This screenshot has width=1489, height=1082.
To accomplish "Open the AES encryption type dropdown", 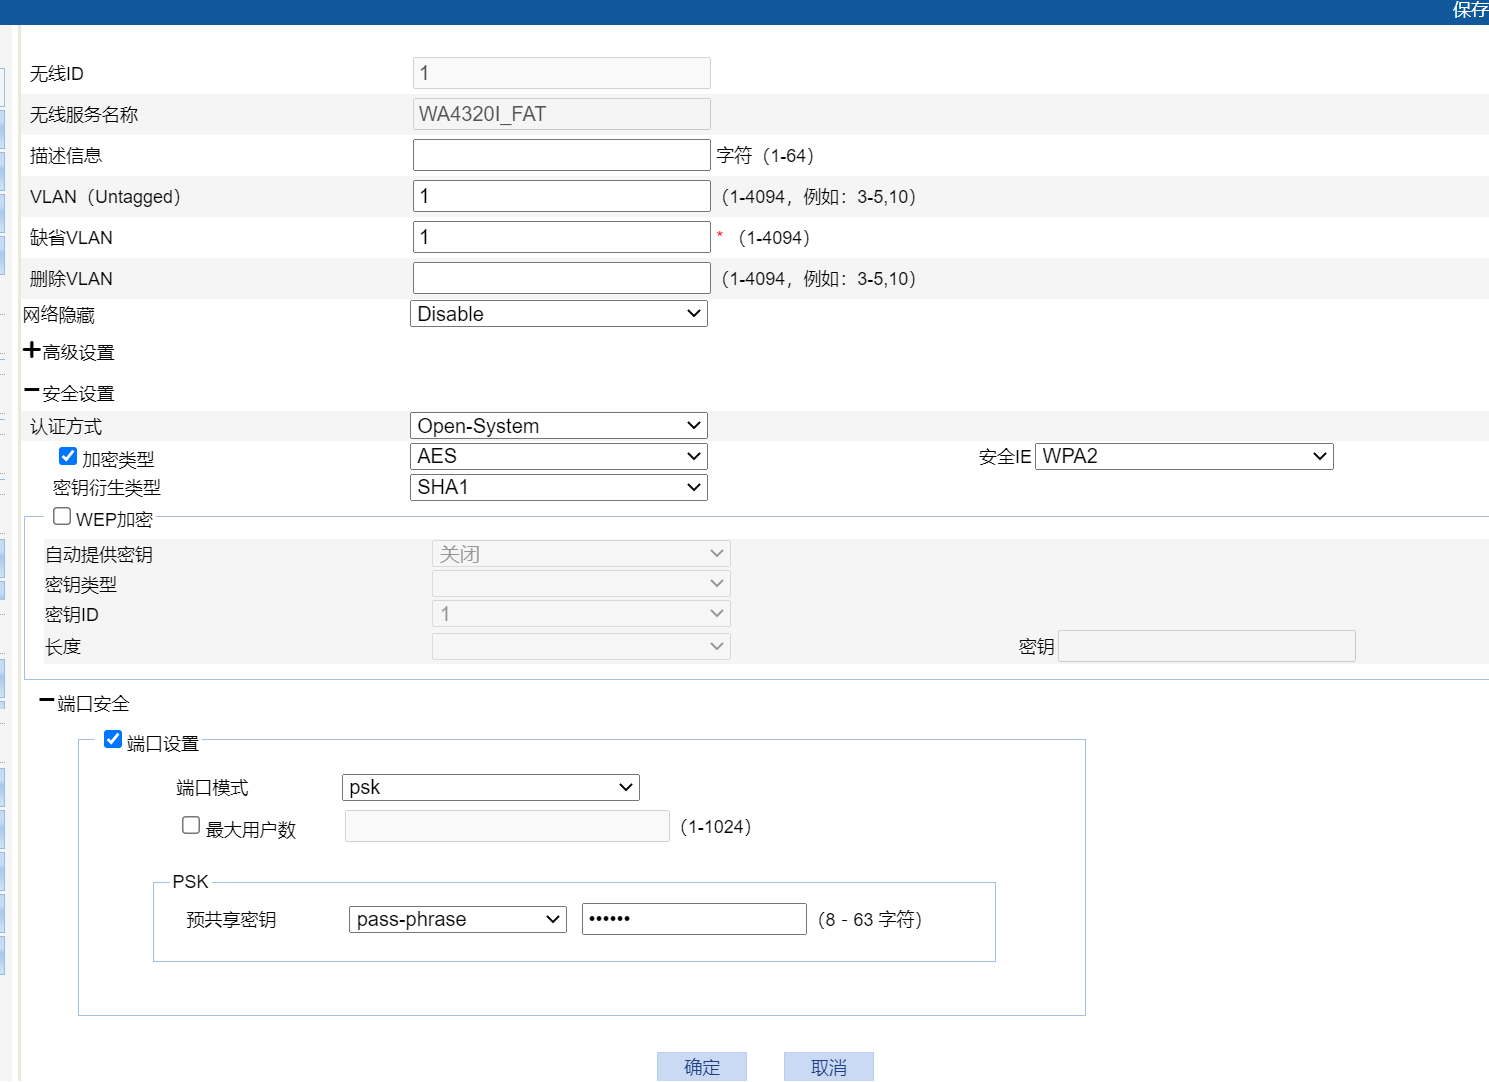I will tap(559, 456).
